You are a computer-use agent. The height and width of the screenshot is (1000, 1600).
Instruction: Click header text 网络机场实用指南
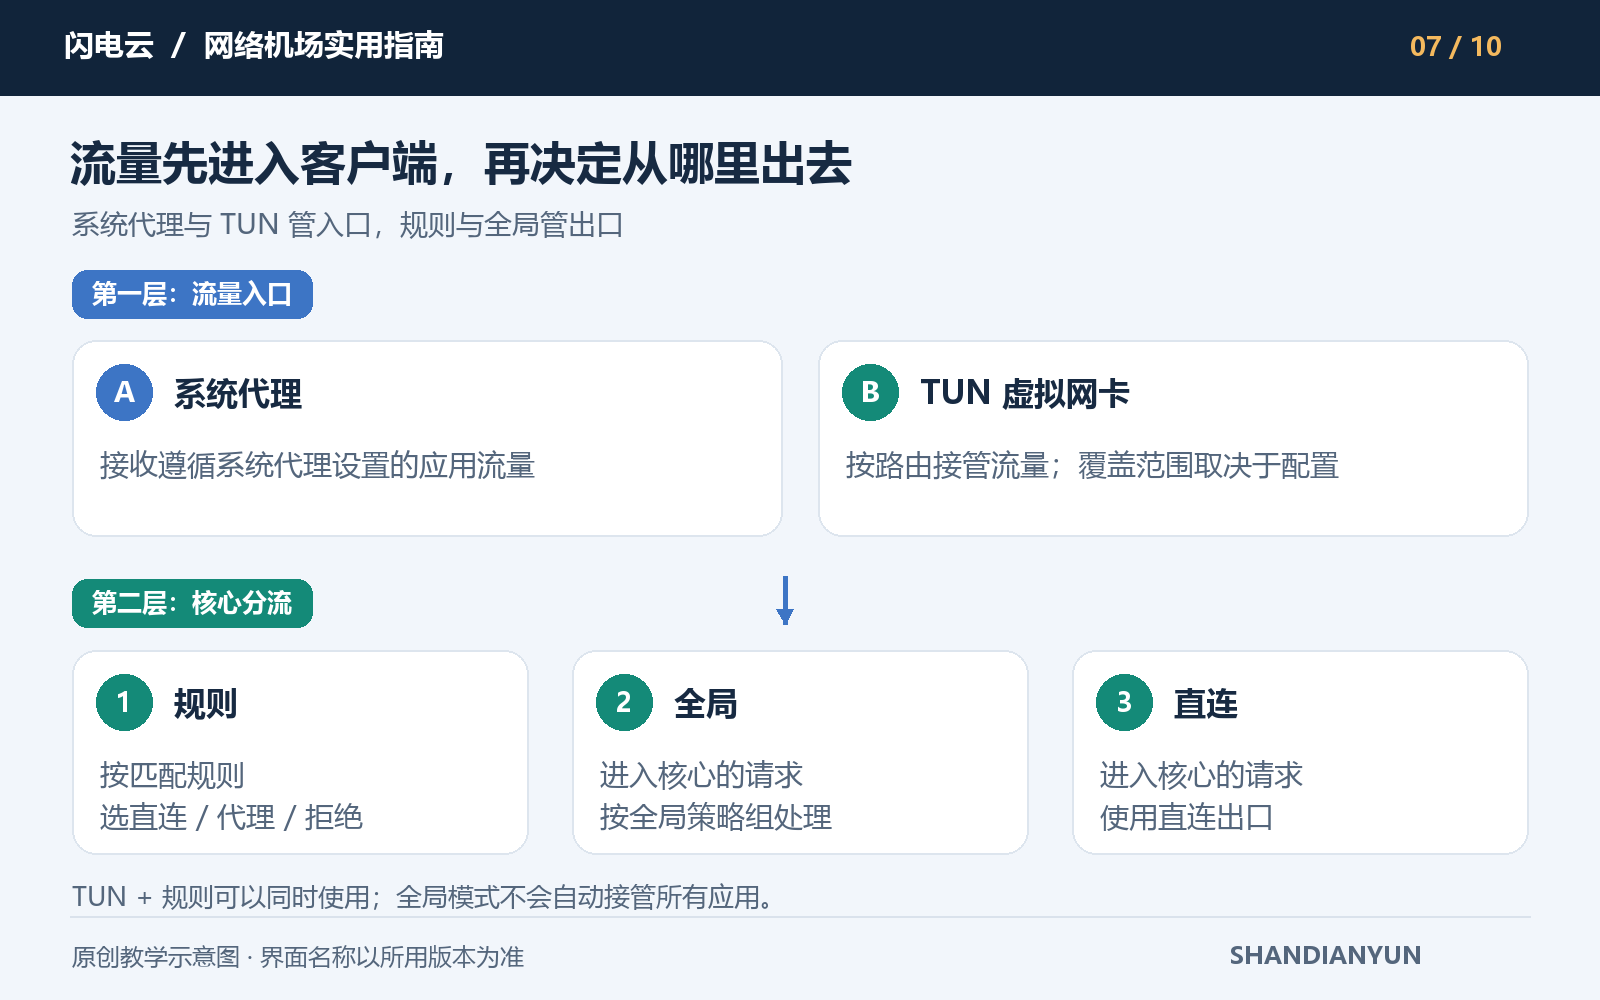324,46
